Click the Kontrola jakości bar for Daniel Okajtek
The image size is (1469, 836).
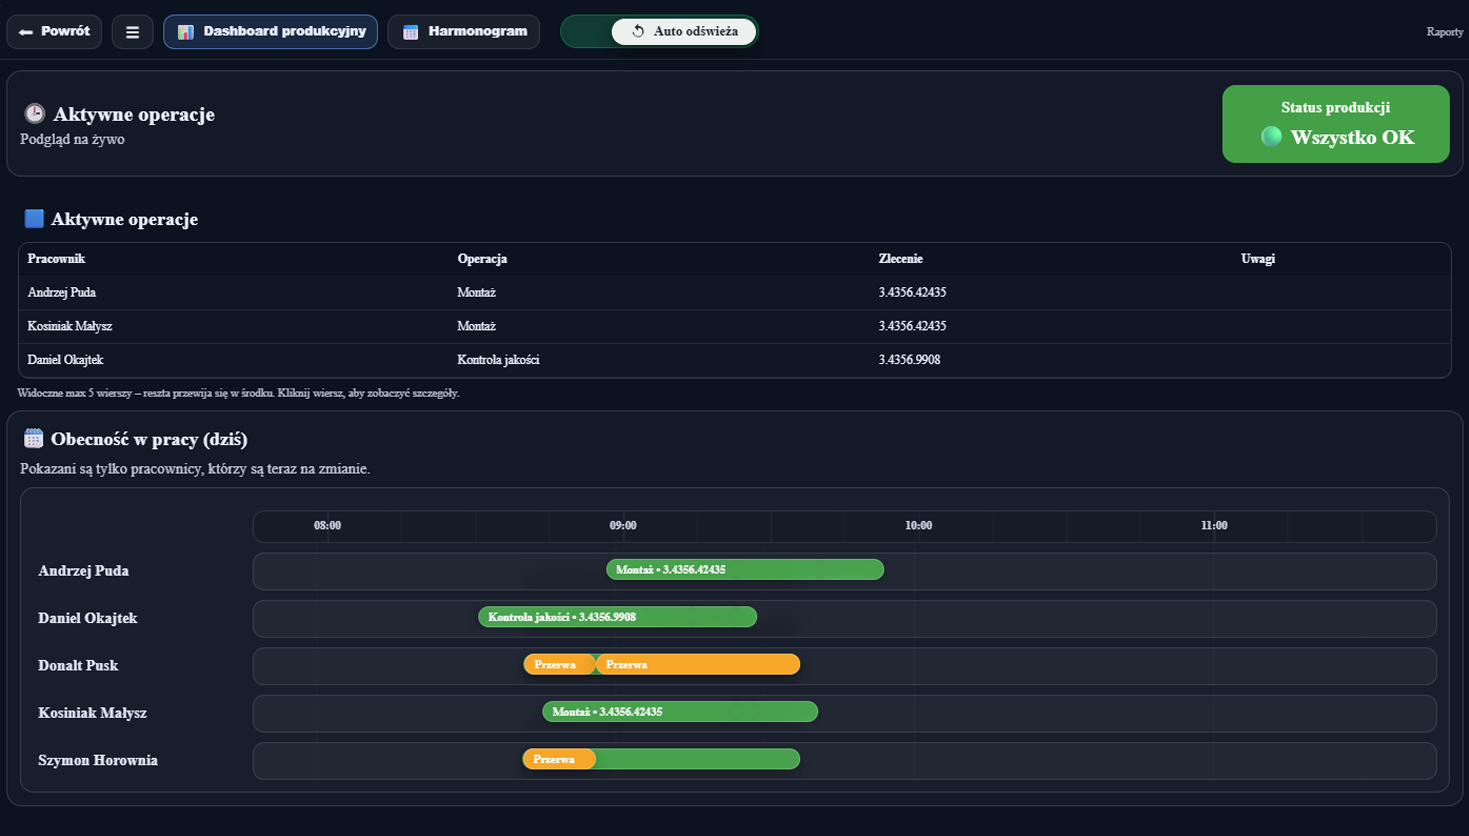(617, 617)
